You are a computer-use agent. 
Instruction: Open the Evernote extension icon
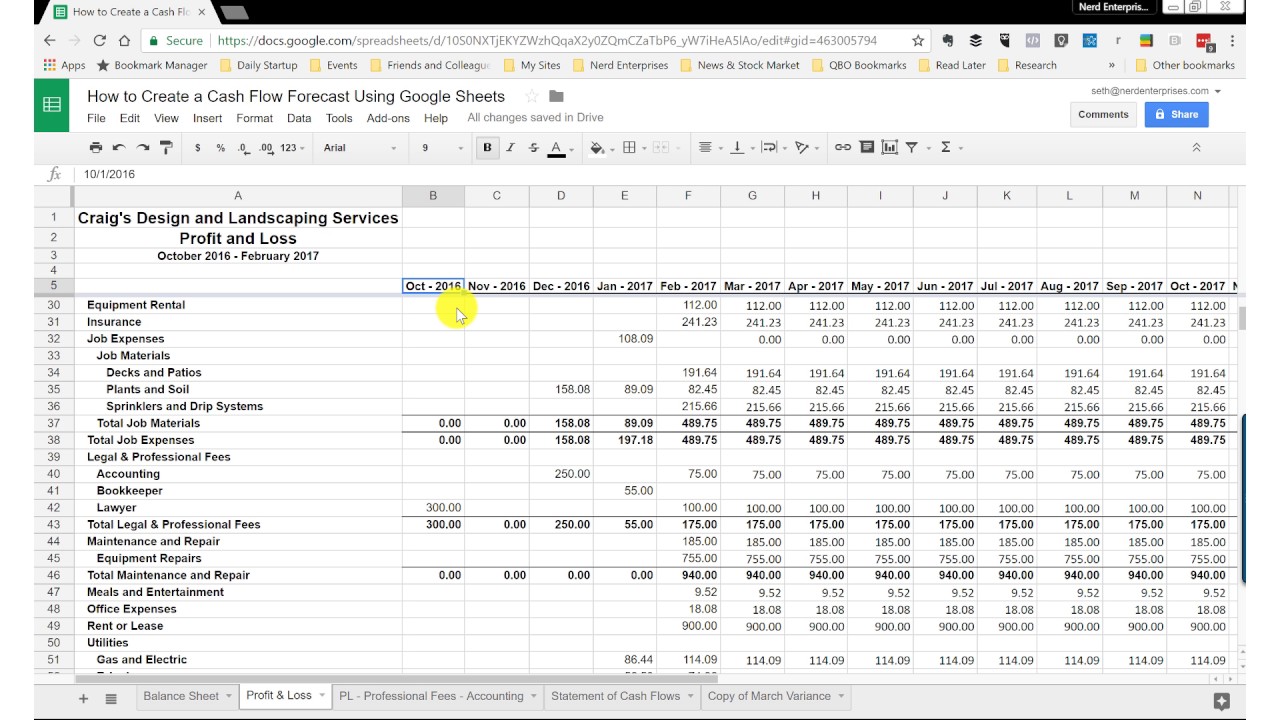point(947,41)
